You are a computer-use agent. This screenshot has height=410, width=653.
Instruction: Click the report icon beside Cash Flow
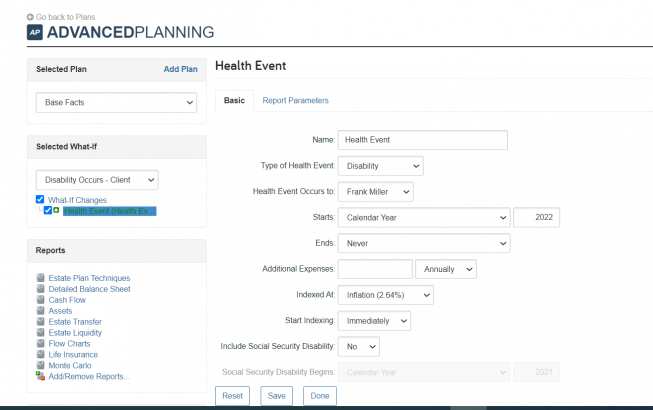point(40,299)
